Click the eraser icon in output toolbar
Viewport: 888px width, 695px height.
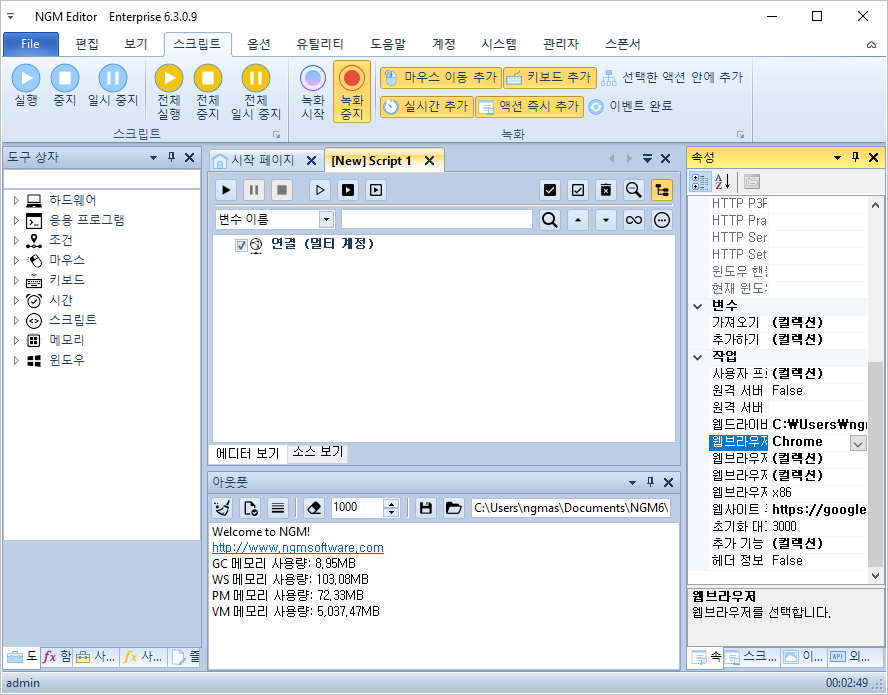314,508
